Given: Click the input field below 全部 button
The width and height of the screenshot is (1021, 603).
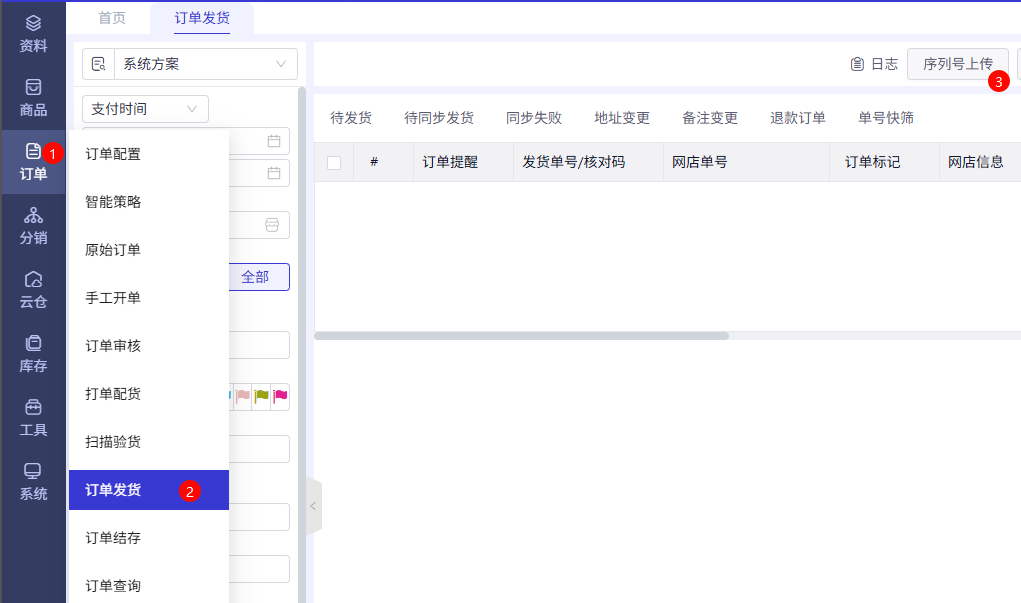Looking at the screenshot, I should [x=259, y=345].
